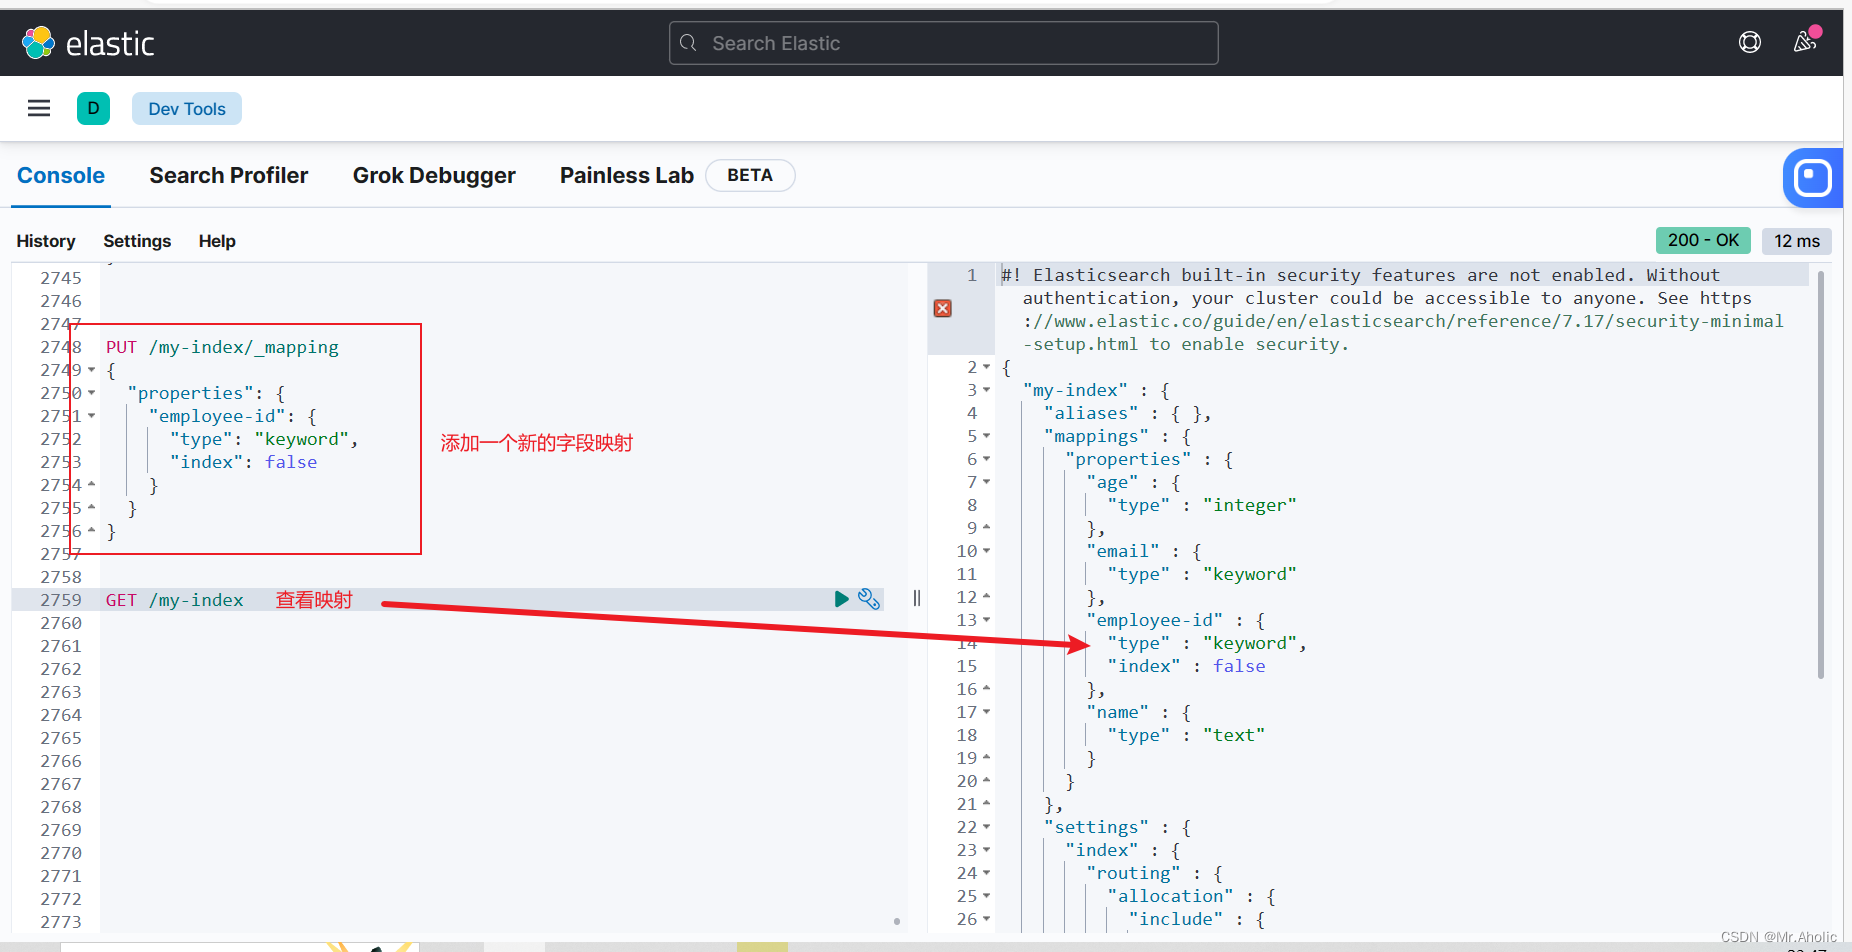The height and width of the screenshot is (952, 1852).
Task: Open the History panel
Action: 46,241
